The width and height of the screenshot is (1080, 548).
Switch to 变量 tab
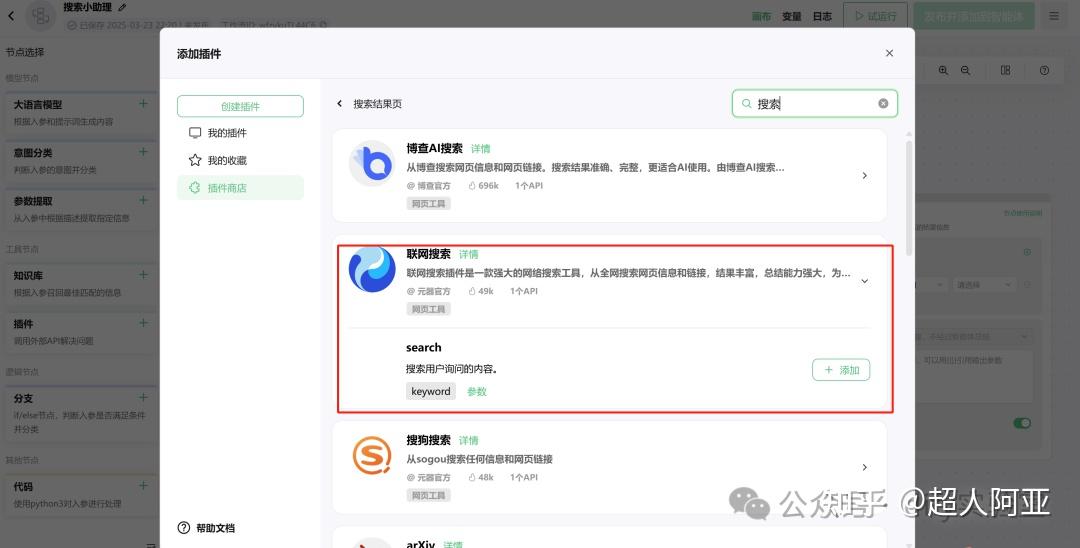point(791,17)
